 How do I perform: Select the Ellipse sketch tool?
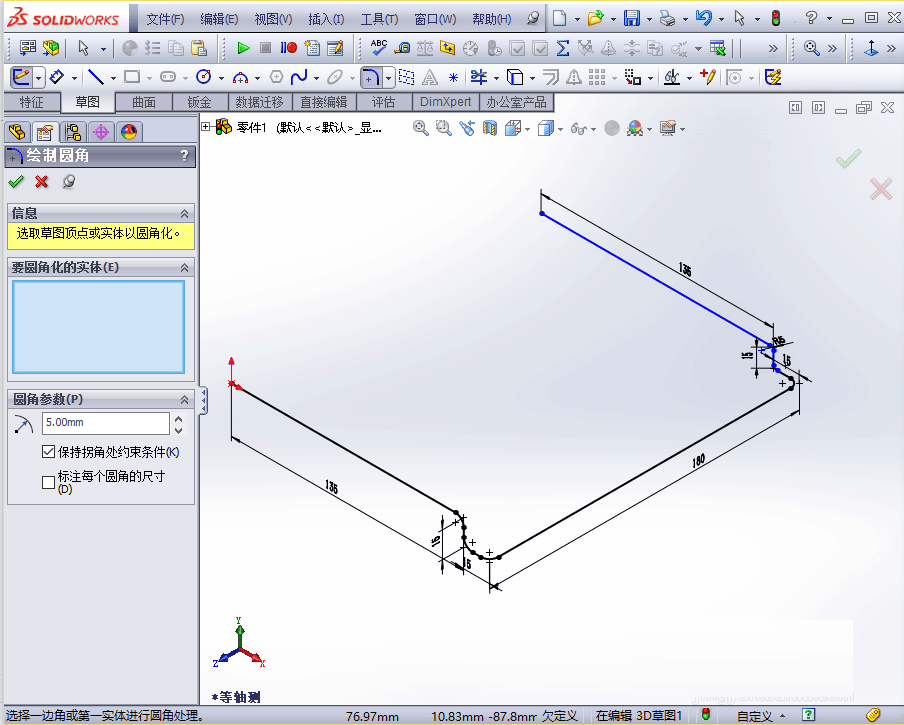pyautogui.click(x=333, y=77)
